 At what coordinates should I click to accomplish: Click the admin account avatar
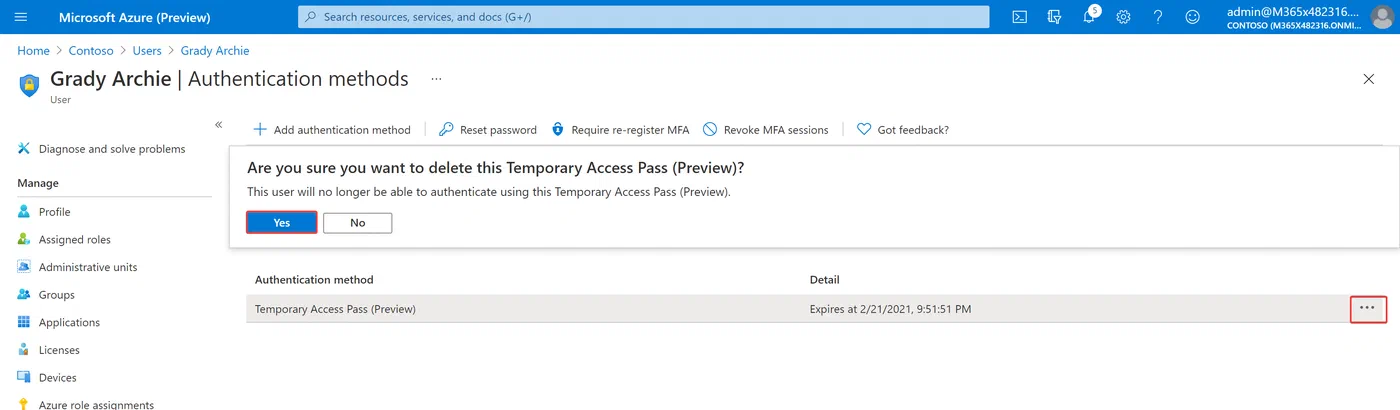(x=1381, y=17)
